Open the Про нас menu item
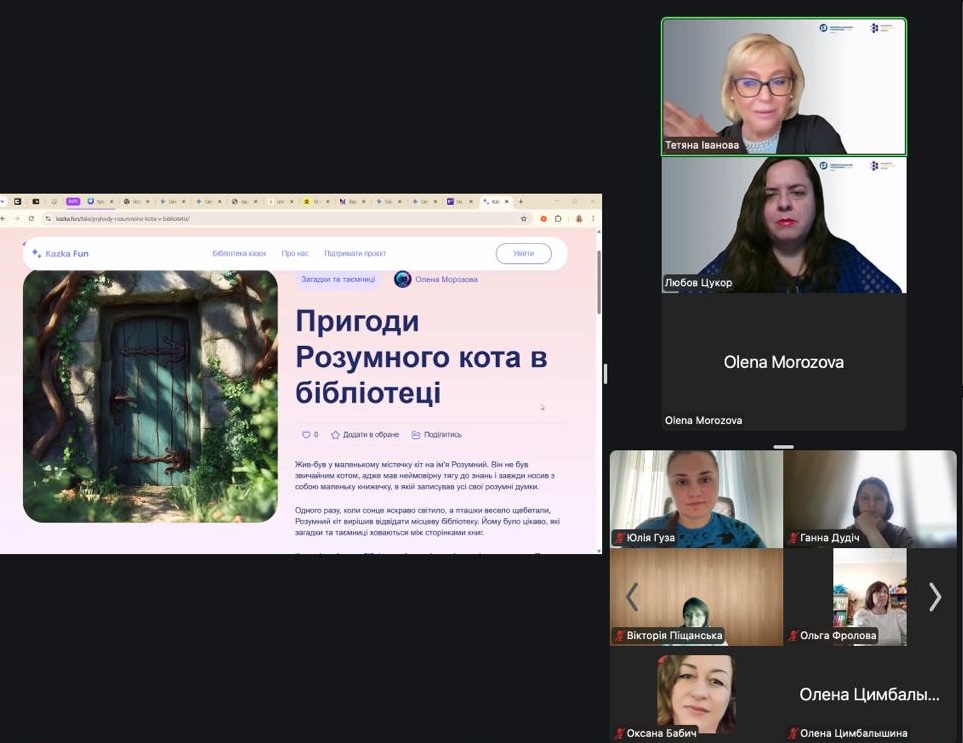Image resolution: width=963 pixels, height=743 pixels. pos(295,254)
